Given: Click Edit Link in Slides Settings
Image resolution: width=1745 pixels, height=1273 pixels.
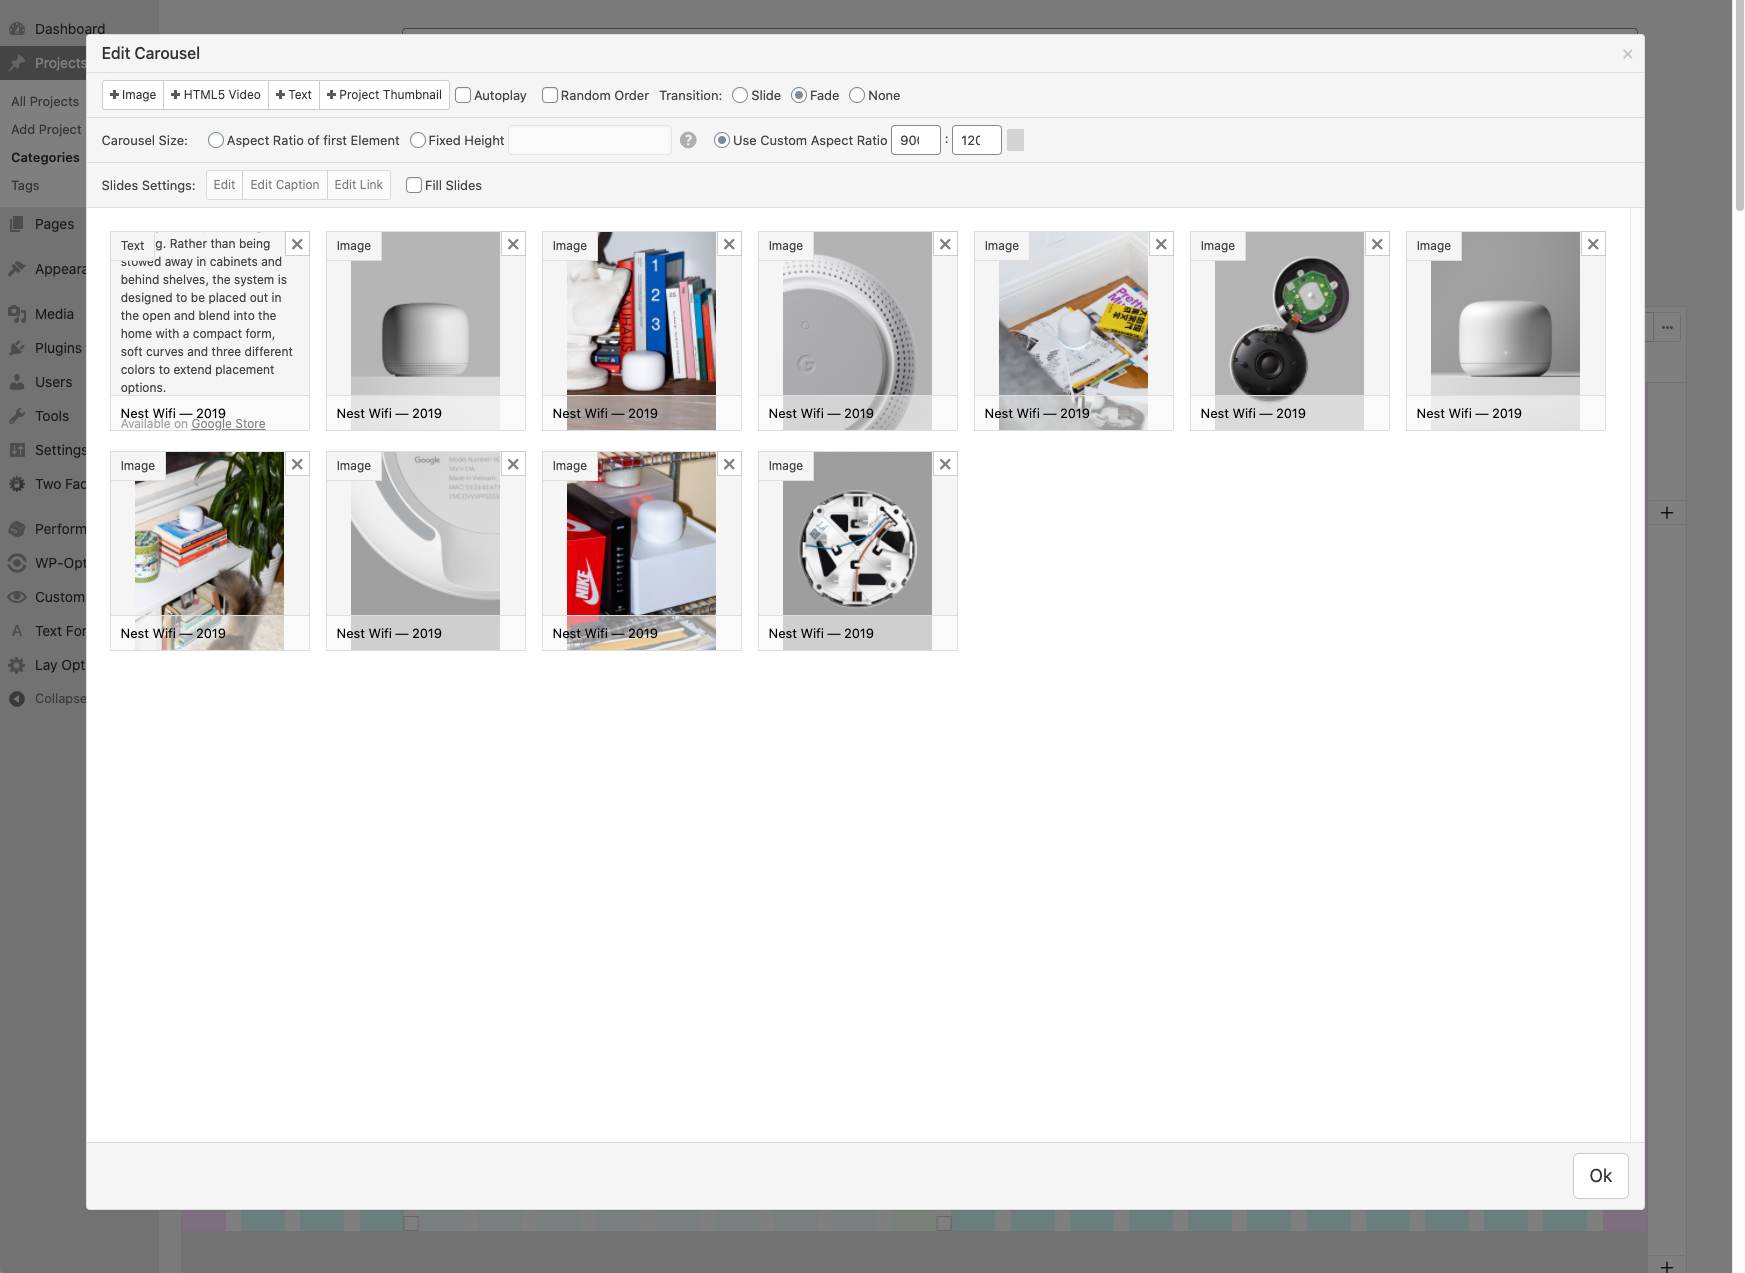Looking at the screenshot, I should (x=358, y=185).
